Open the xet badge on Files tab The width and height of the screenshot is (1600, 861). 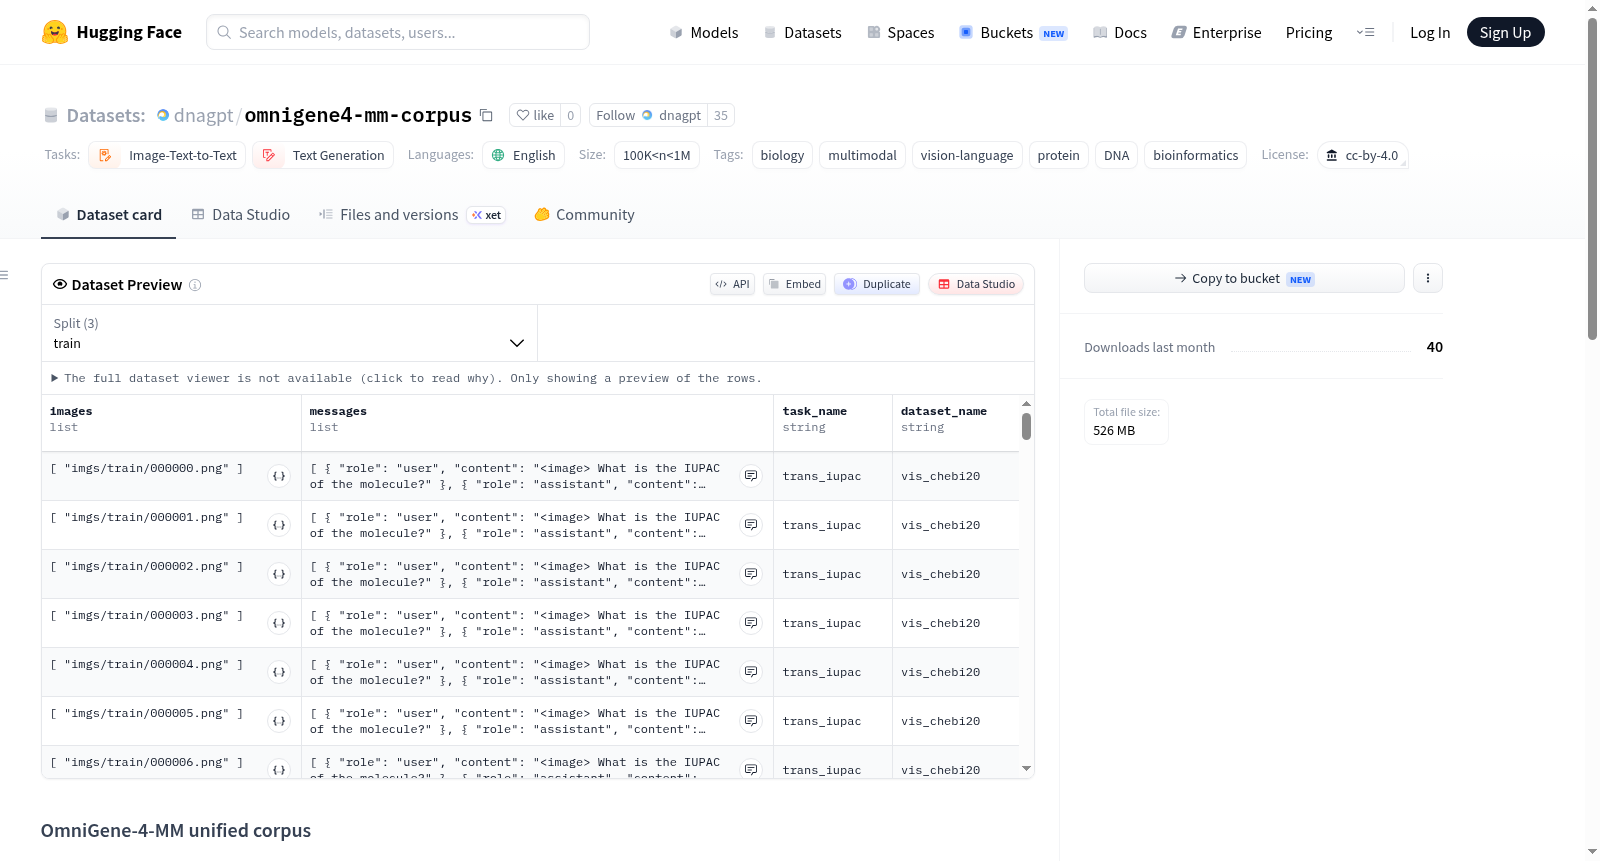coord(487,215)
